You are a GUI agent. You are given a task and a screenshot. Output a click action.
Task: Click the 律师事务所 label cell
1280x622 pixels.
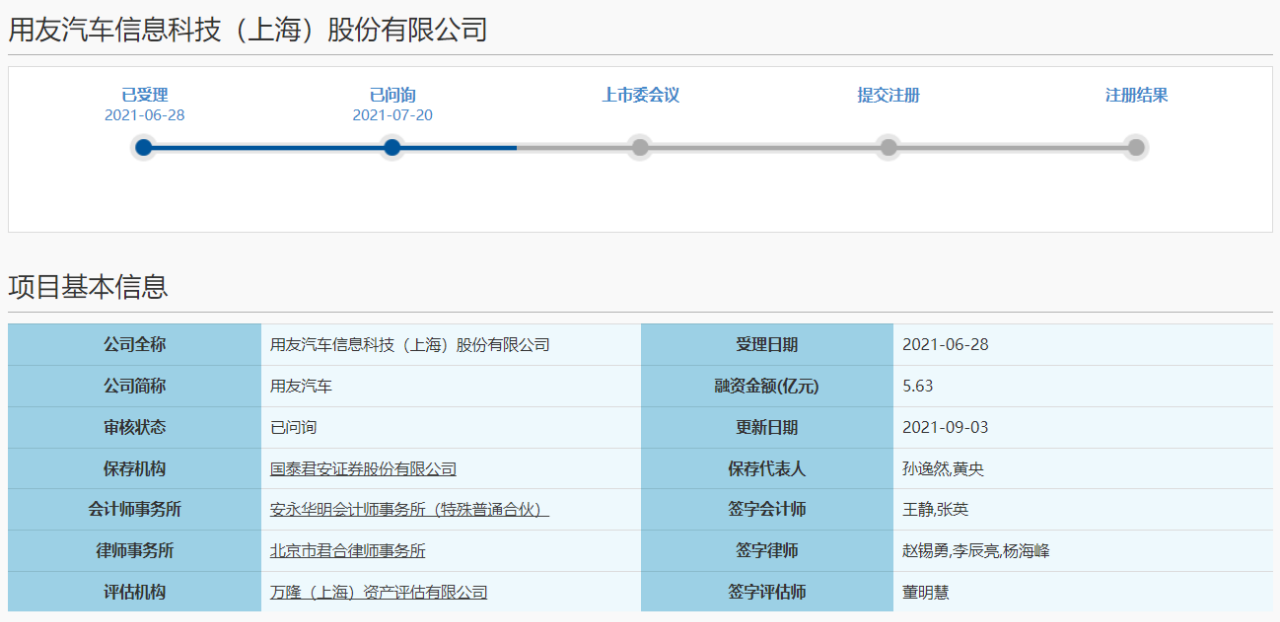coord(135,551)
